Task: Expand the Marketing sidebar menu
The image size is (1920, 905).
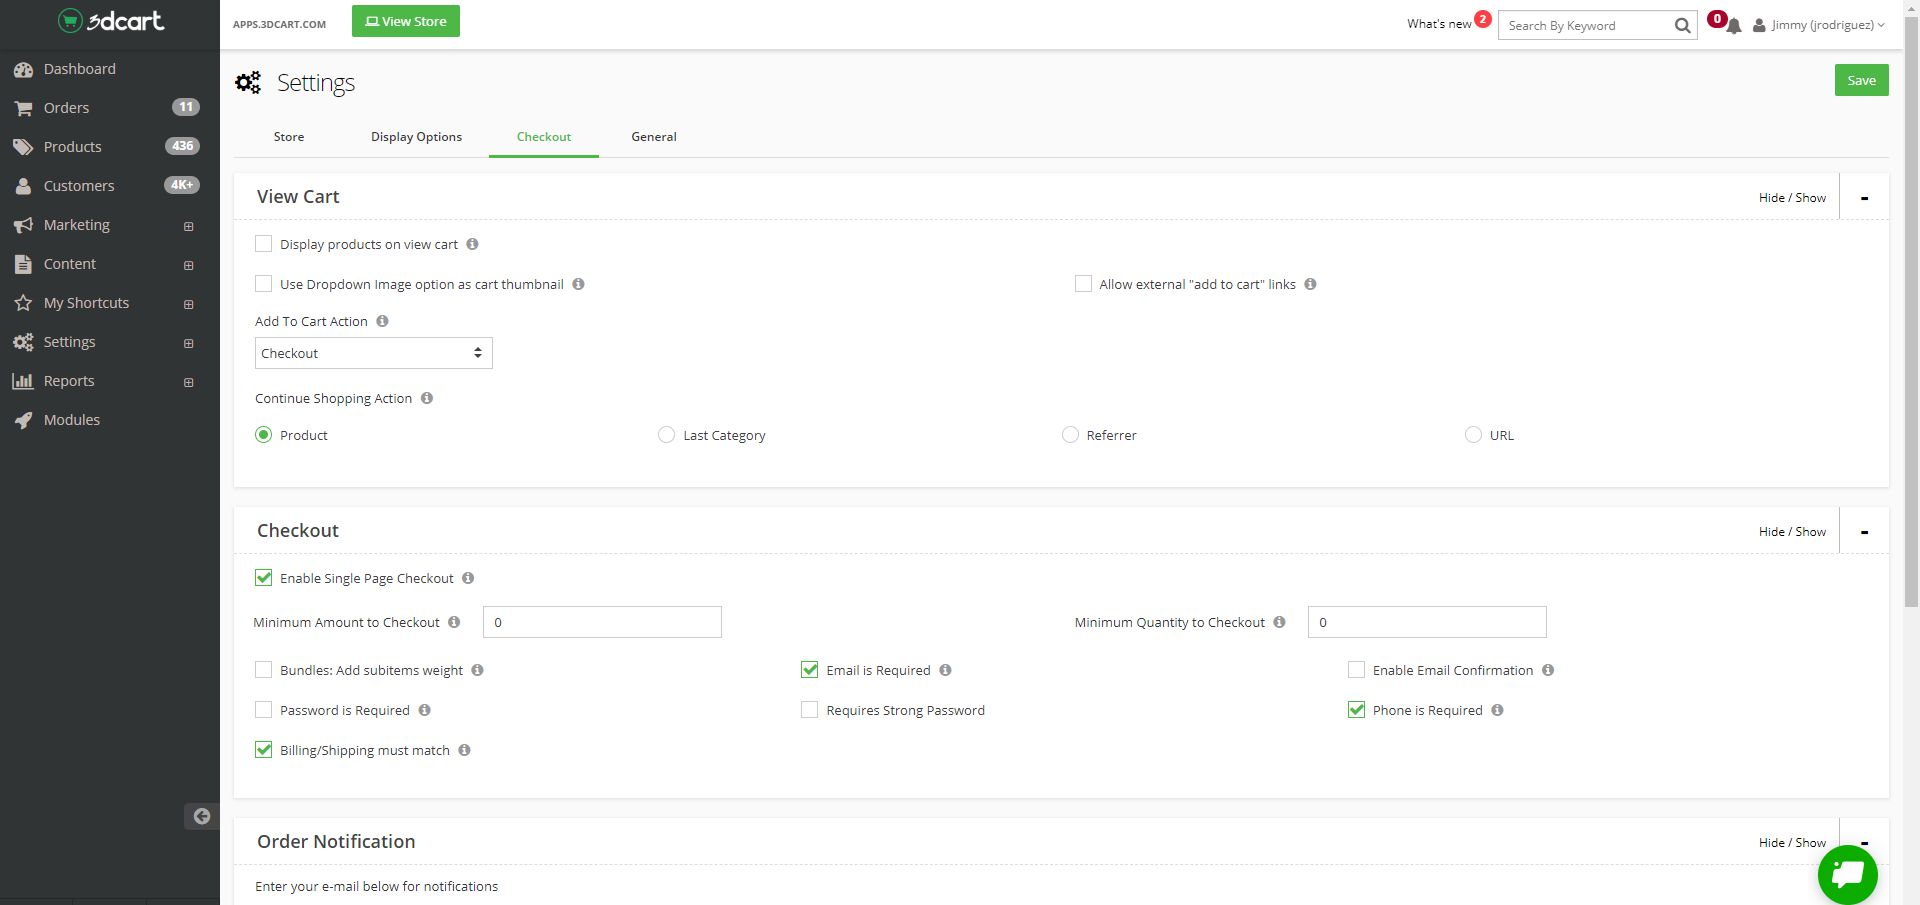Action: pos(188,226)
